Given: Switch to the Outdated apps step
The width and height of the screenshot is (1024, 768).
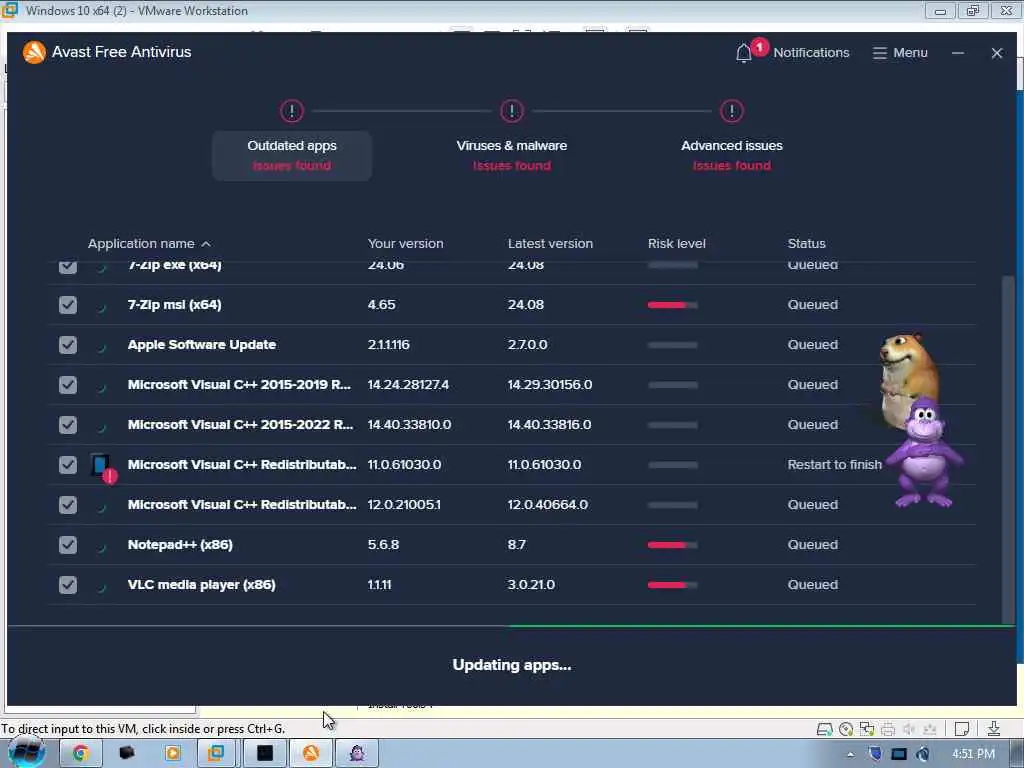Looking at the screenshot, I should click(x=292, y=155).
